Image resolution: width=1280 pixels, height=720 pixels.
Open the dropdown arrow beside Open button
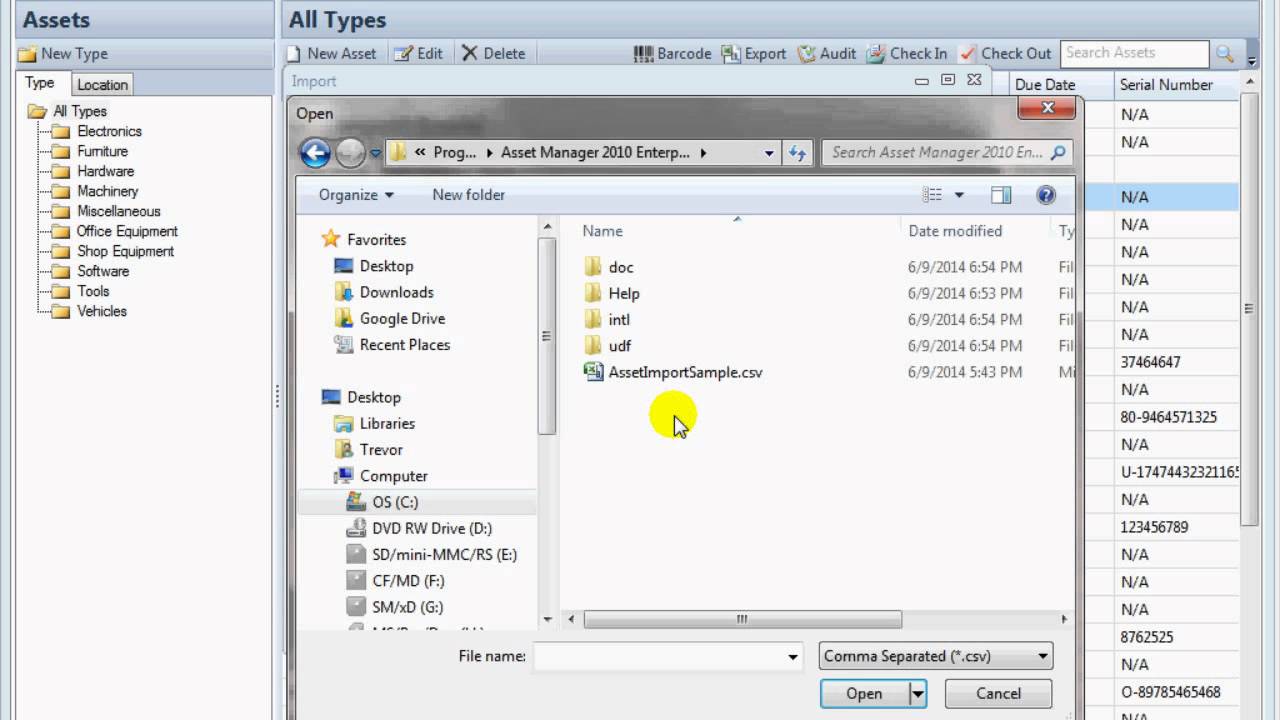917,694
